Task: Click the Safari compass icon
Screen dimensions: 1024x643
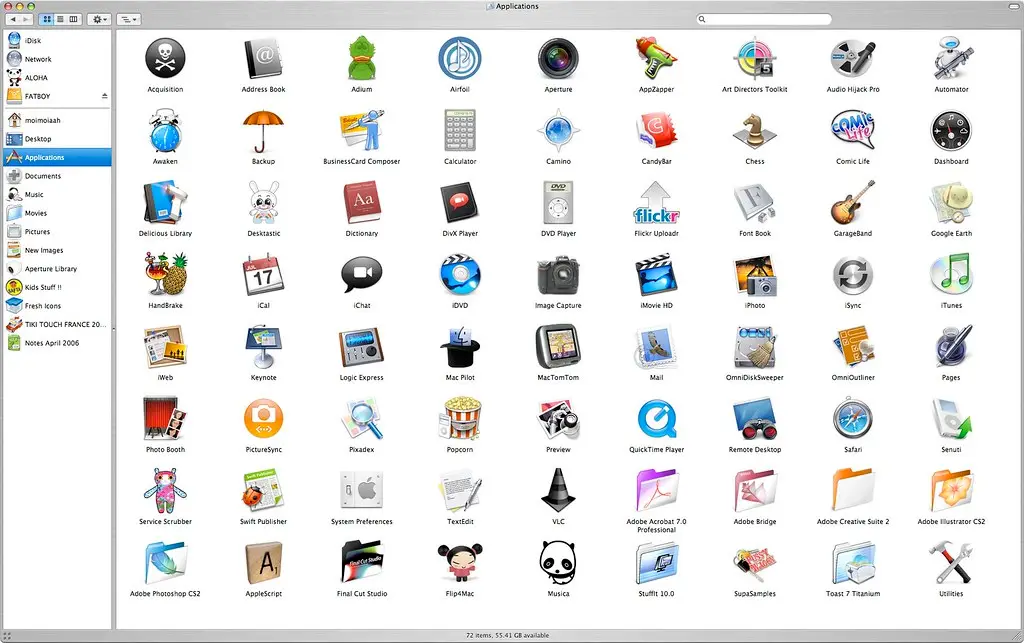Action: pos(853,419)
